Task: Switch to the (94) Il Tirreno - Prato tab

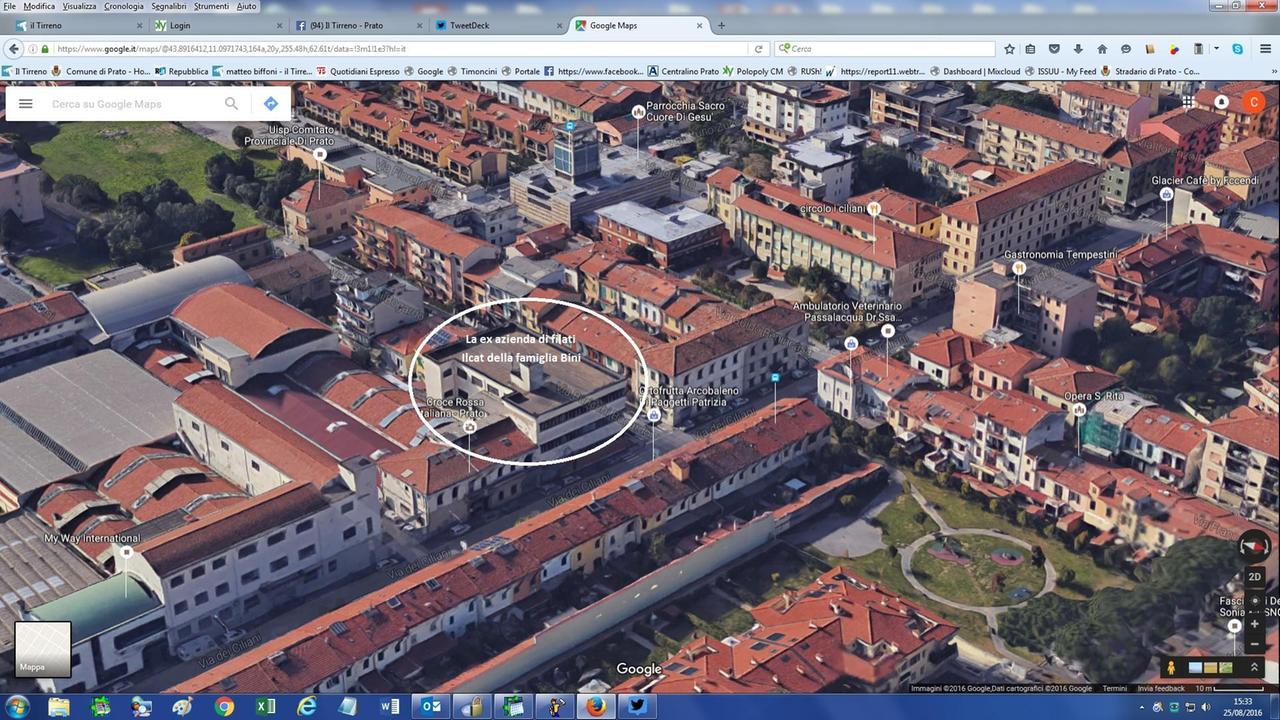Action: tap(358, 25)
